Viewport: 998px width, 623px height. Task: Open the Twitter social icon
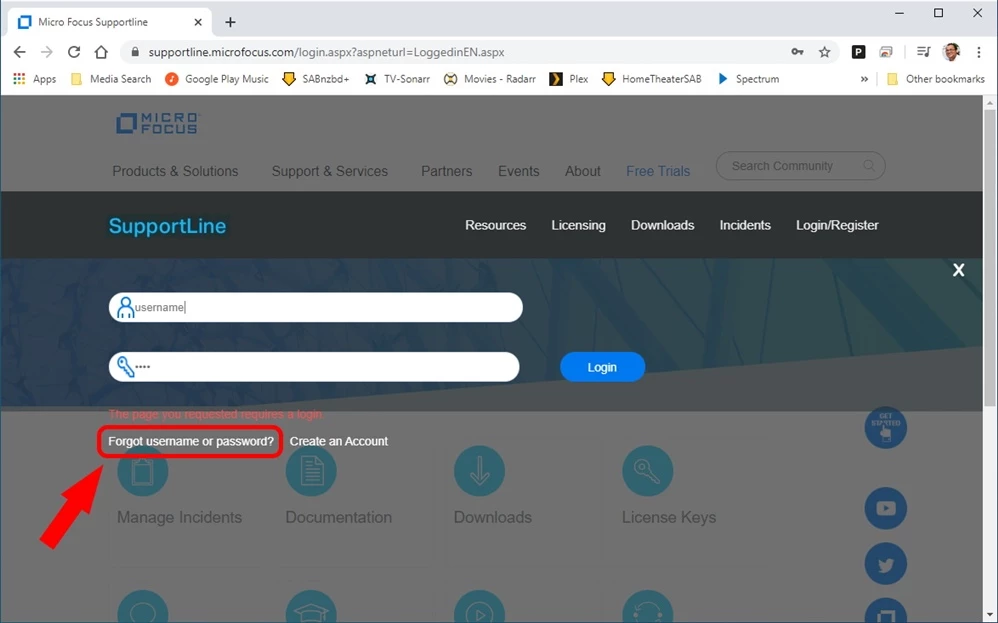click(x=885, y=563)
